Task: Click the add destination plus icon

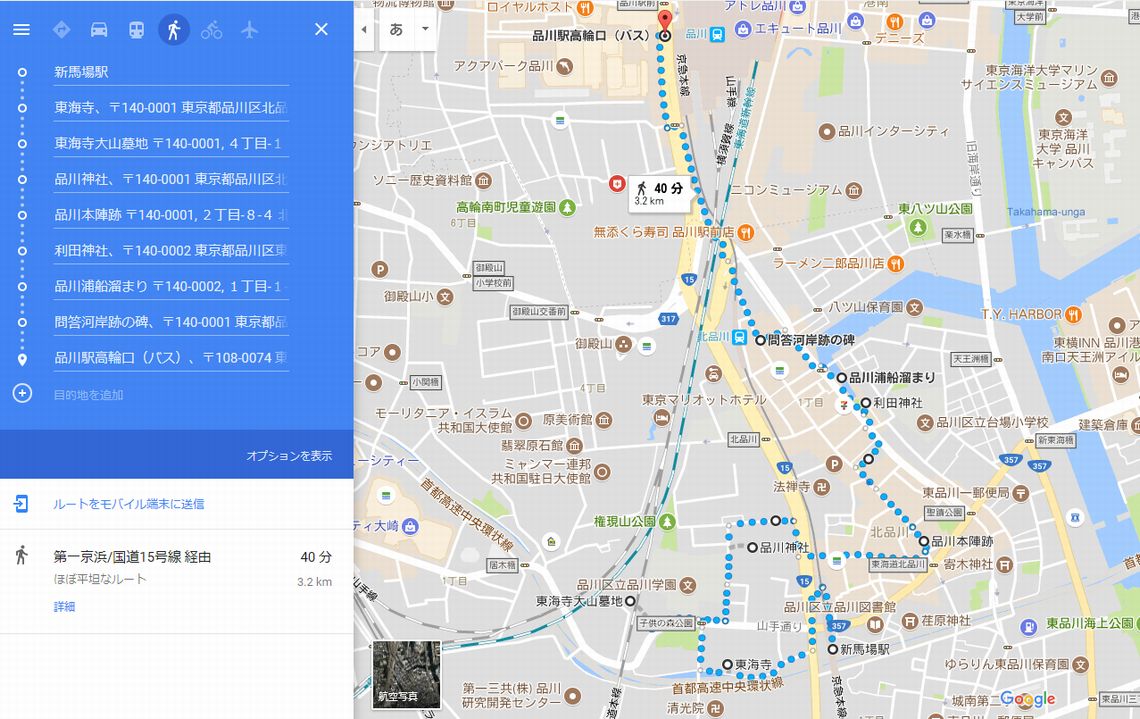Action: (23, 393)
